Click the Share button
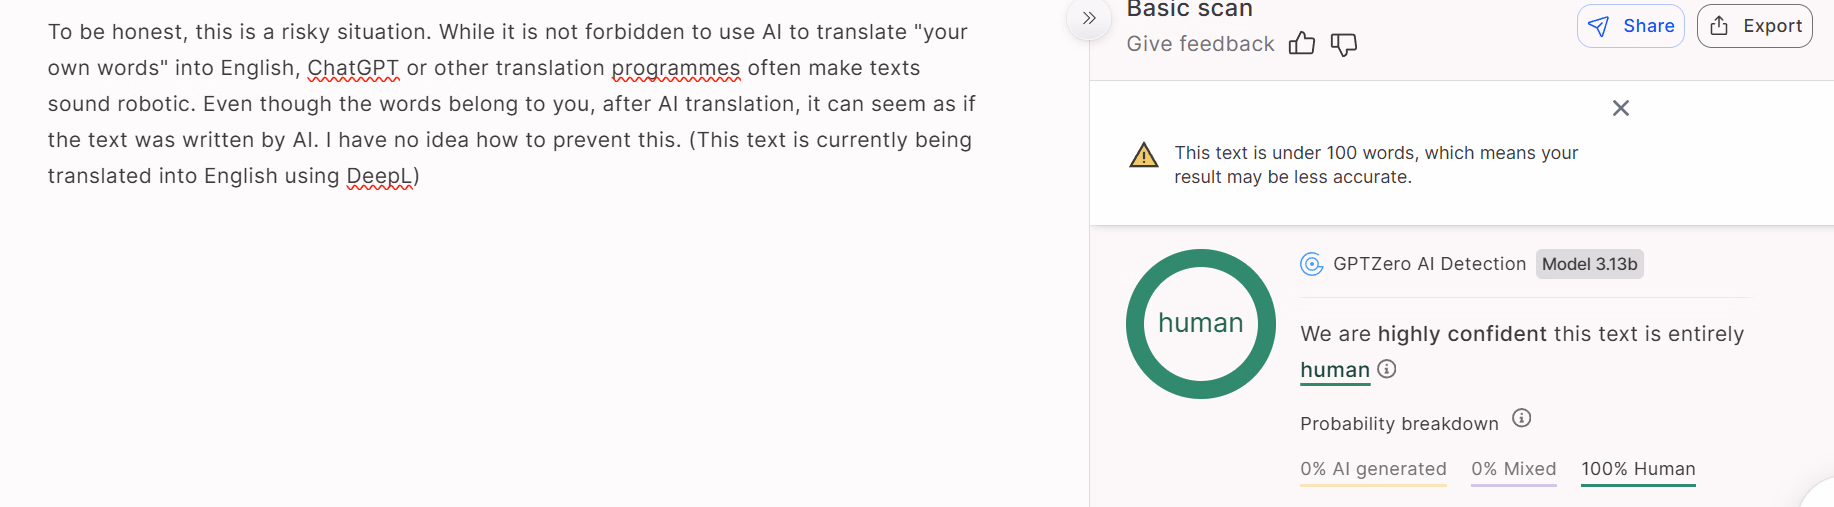Viewport: 1834px width, 507px height. [1630, 26]
